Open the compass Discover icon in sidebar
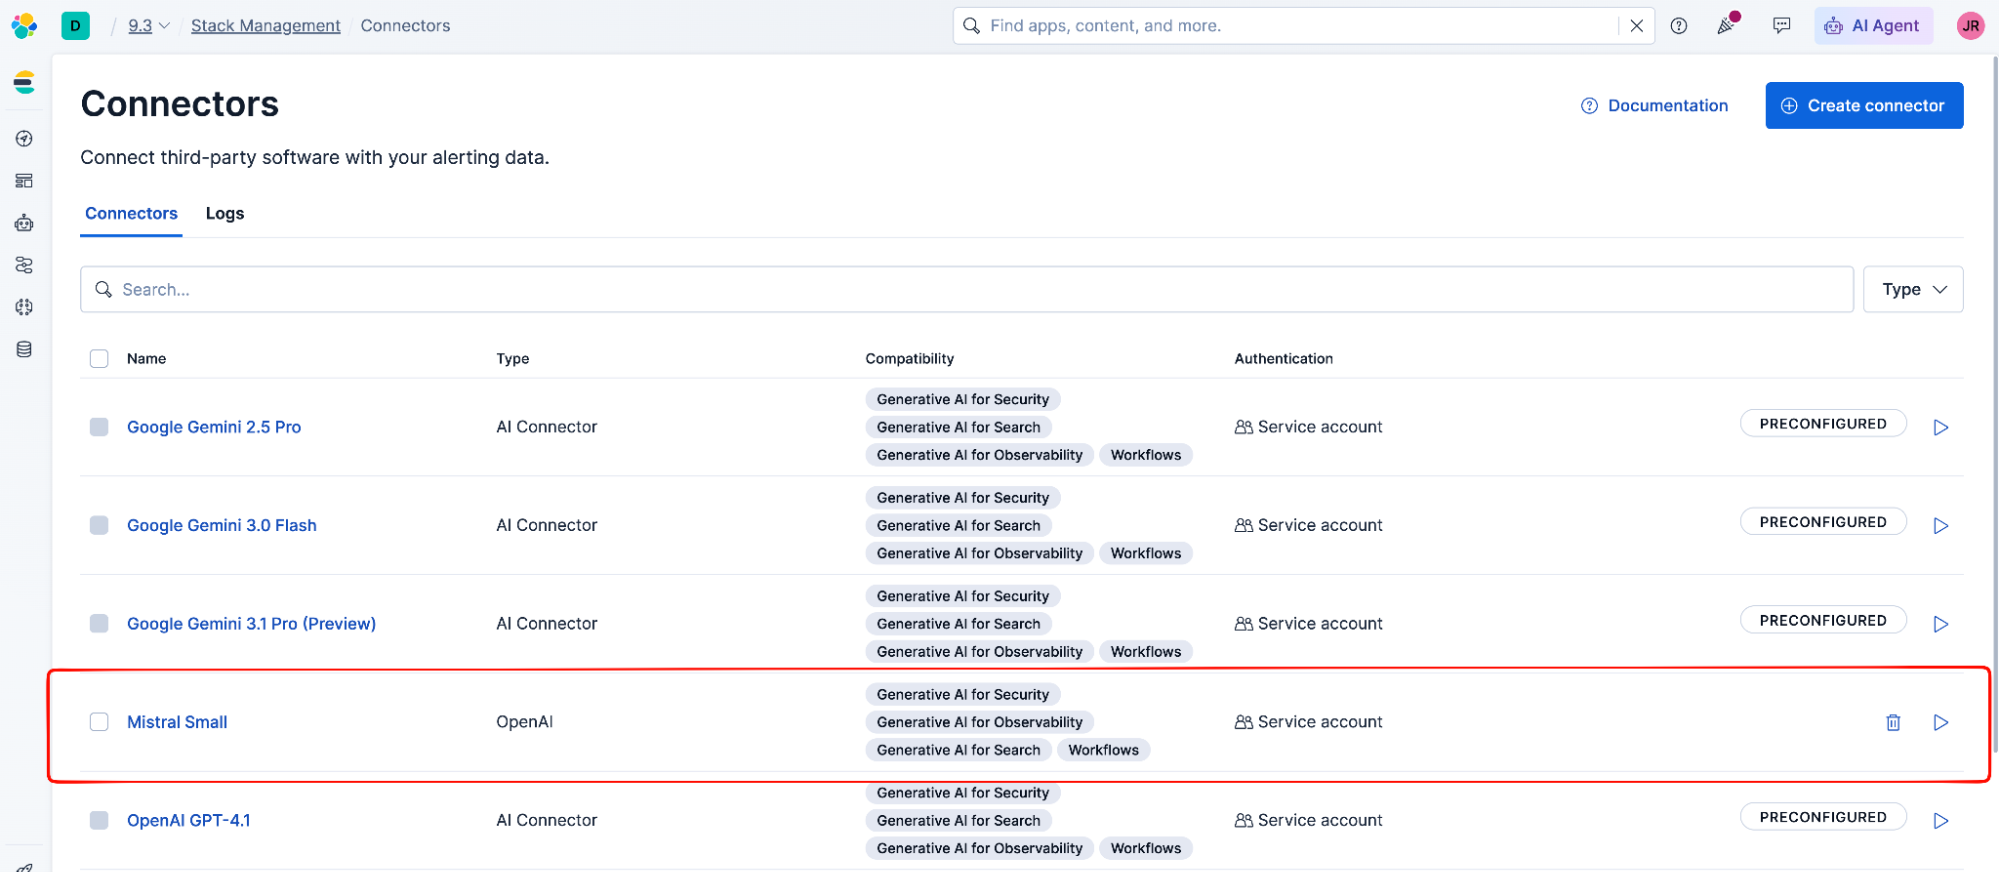The width and height of the screenshot is (1999, 872). click(24, 139)
